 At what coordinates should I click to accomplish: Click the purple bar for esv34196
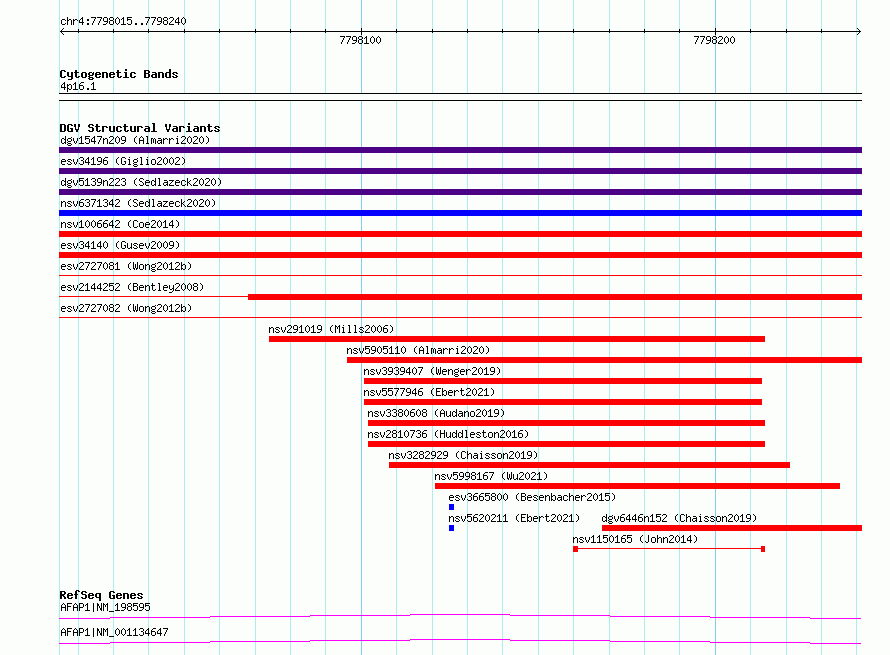tap(460, 171)
